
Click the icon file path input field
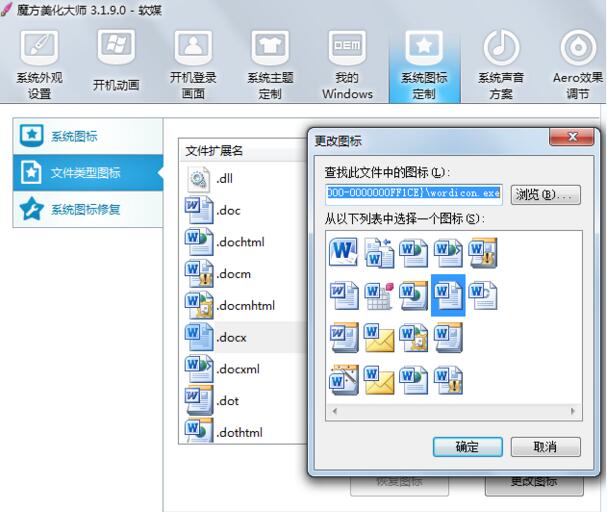pos(414,193)
